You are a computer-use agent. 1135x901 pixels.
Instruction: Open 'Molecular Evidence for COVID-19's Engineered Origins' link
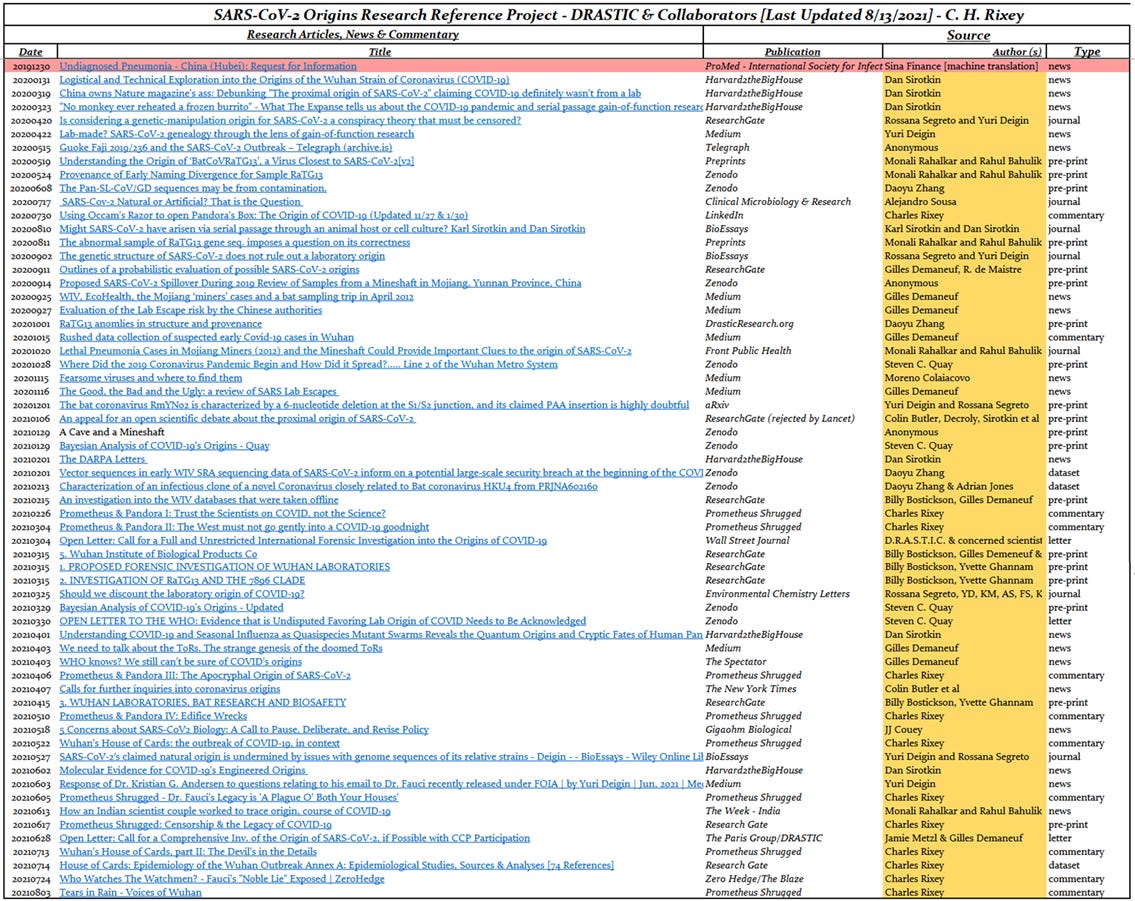click(x=183, y=770)
